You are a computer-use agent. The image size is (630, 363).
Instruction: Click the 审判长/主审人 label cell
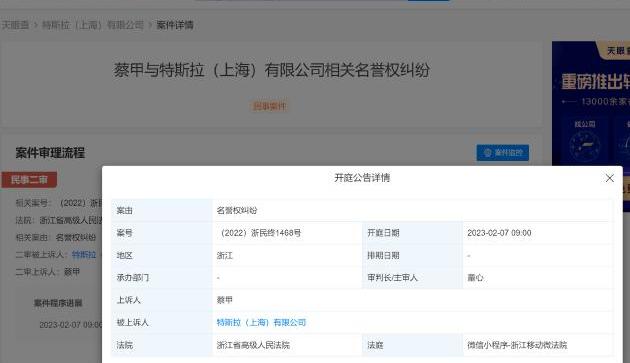[412, 277]
